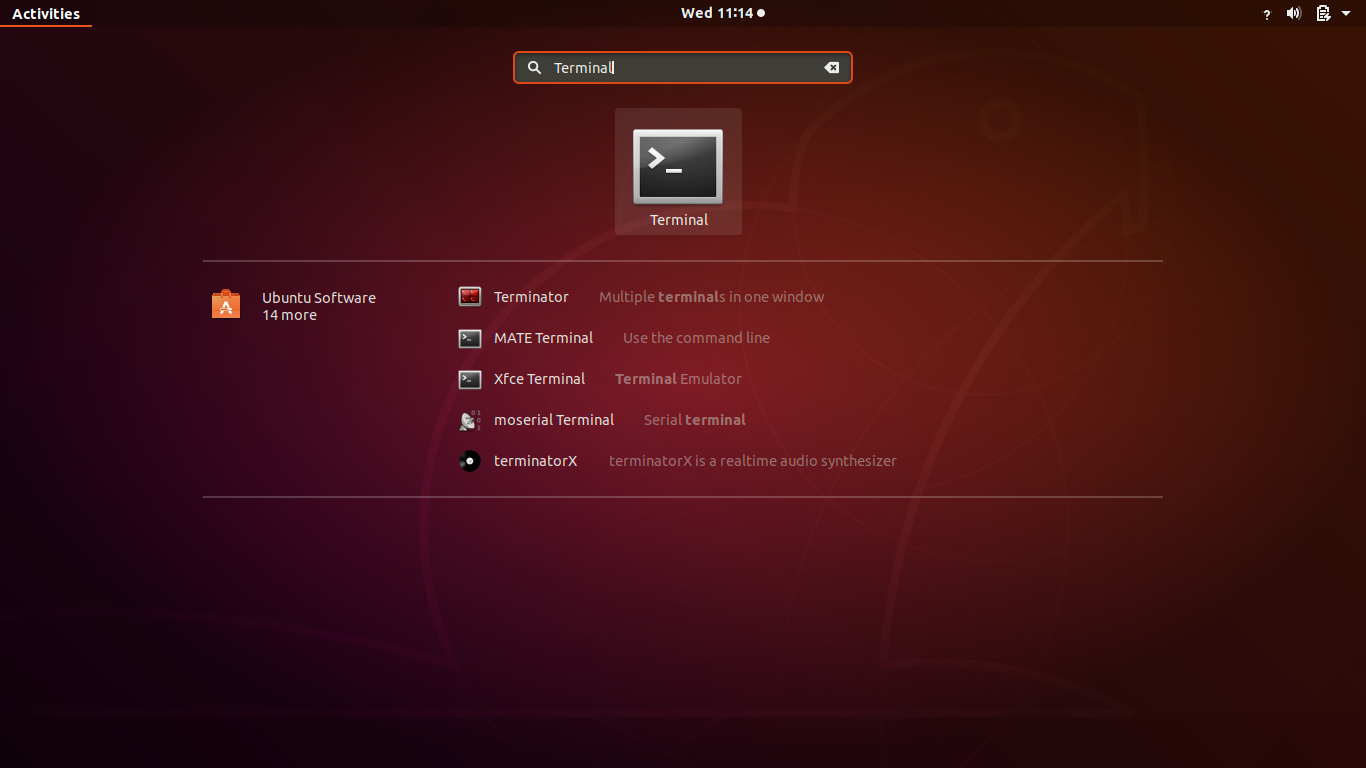Viewport: 1366px width, 768px height.
Task: Expand the system menu dropdown arrow
Action: 1346,13
